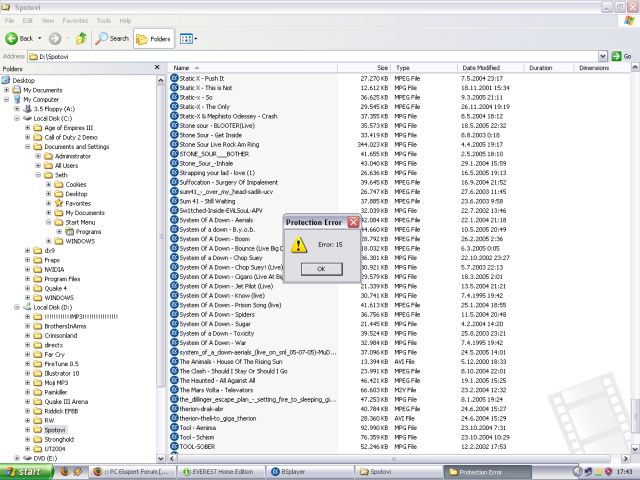Select the Far Cry folder in tree
640x480 pixels.
pyautogui.click(x=56, y=354)
